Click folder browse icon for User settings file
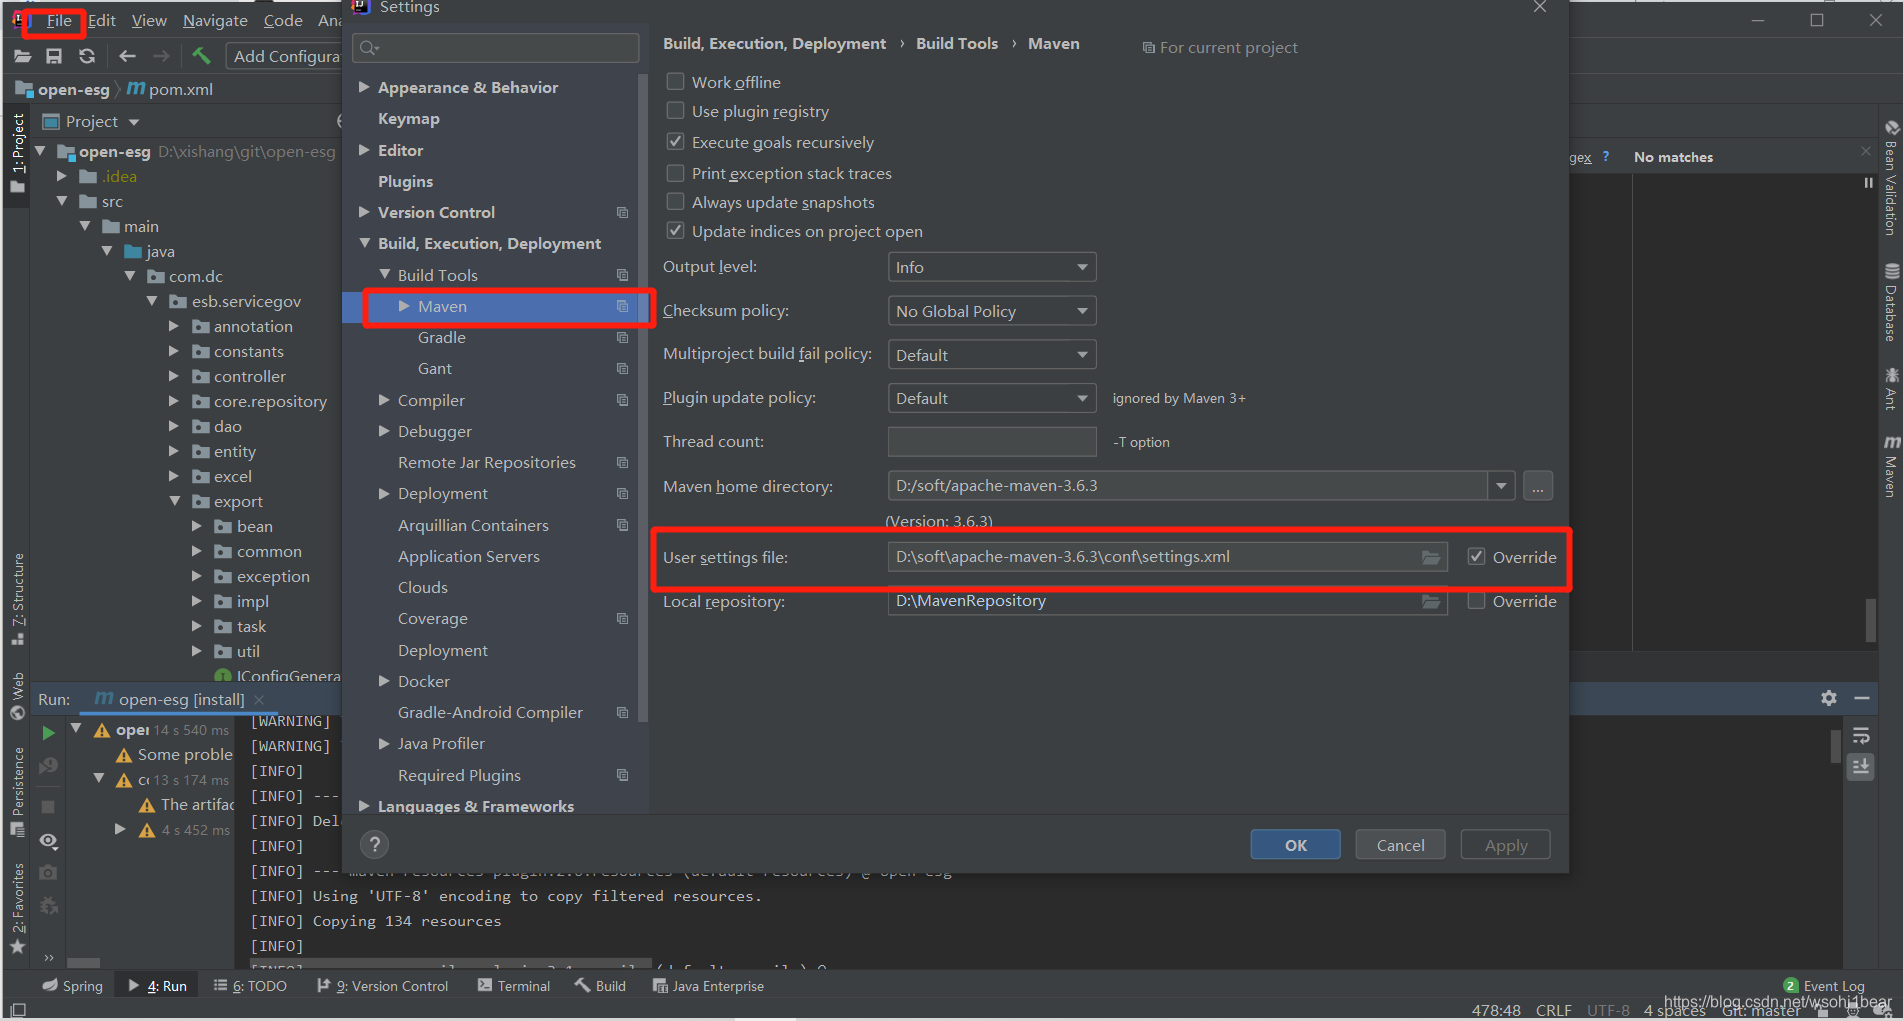This screenshot has width=1903, height=1021. [x=1431, y=557]
